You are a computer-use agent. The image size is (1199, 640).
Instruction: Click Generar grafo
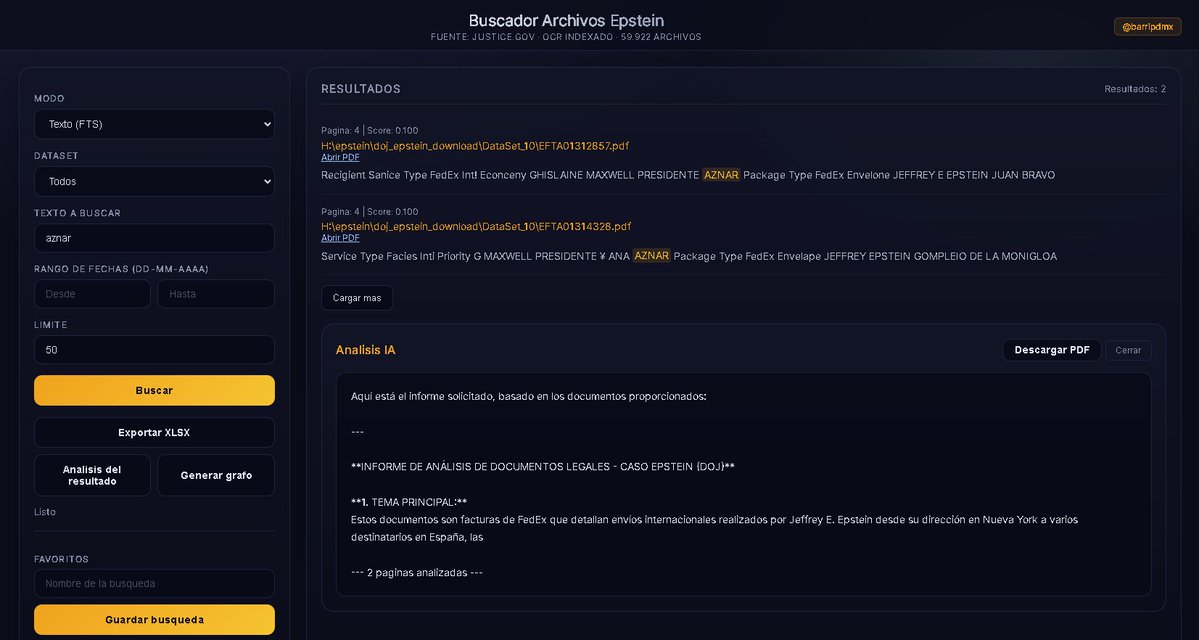[x=216, y=474]
